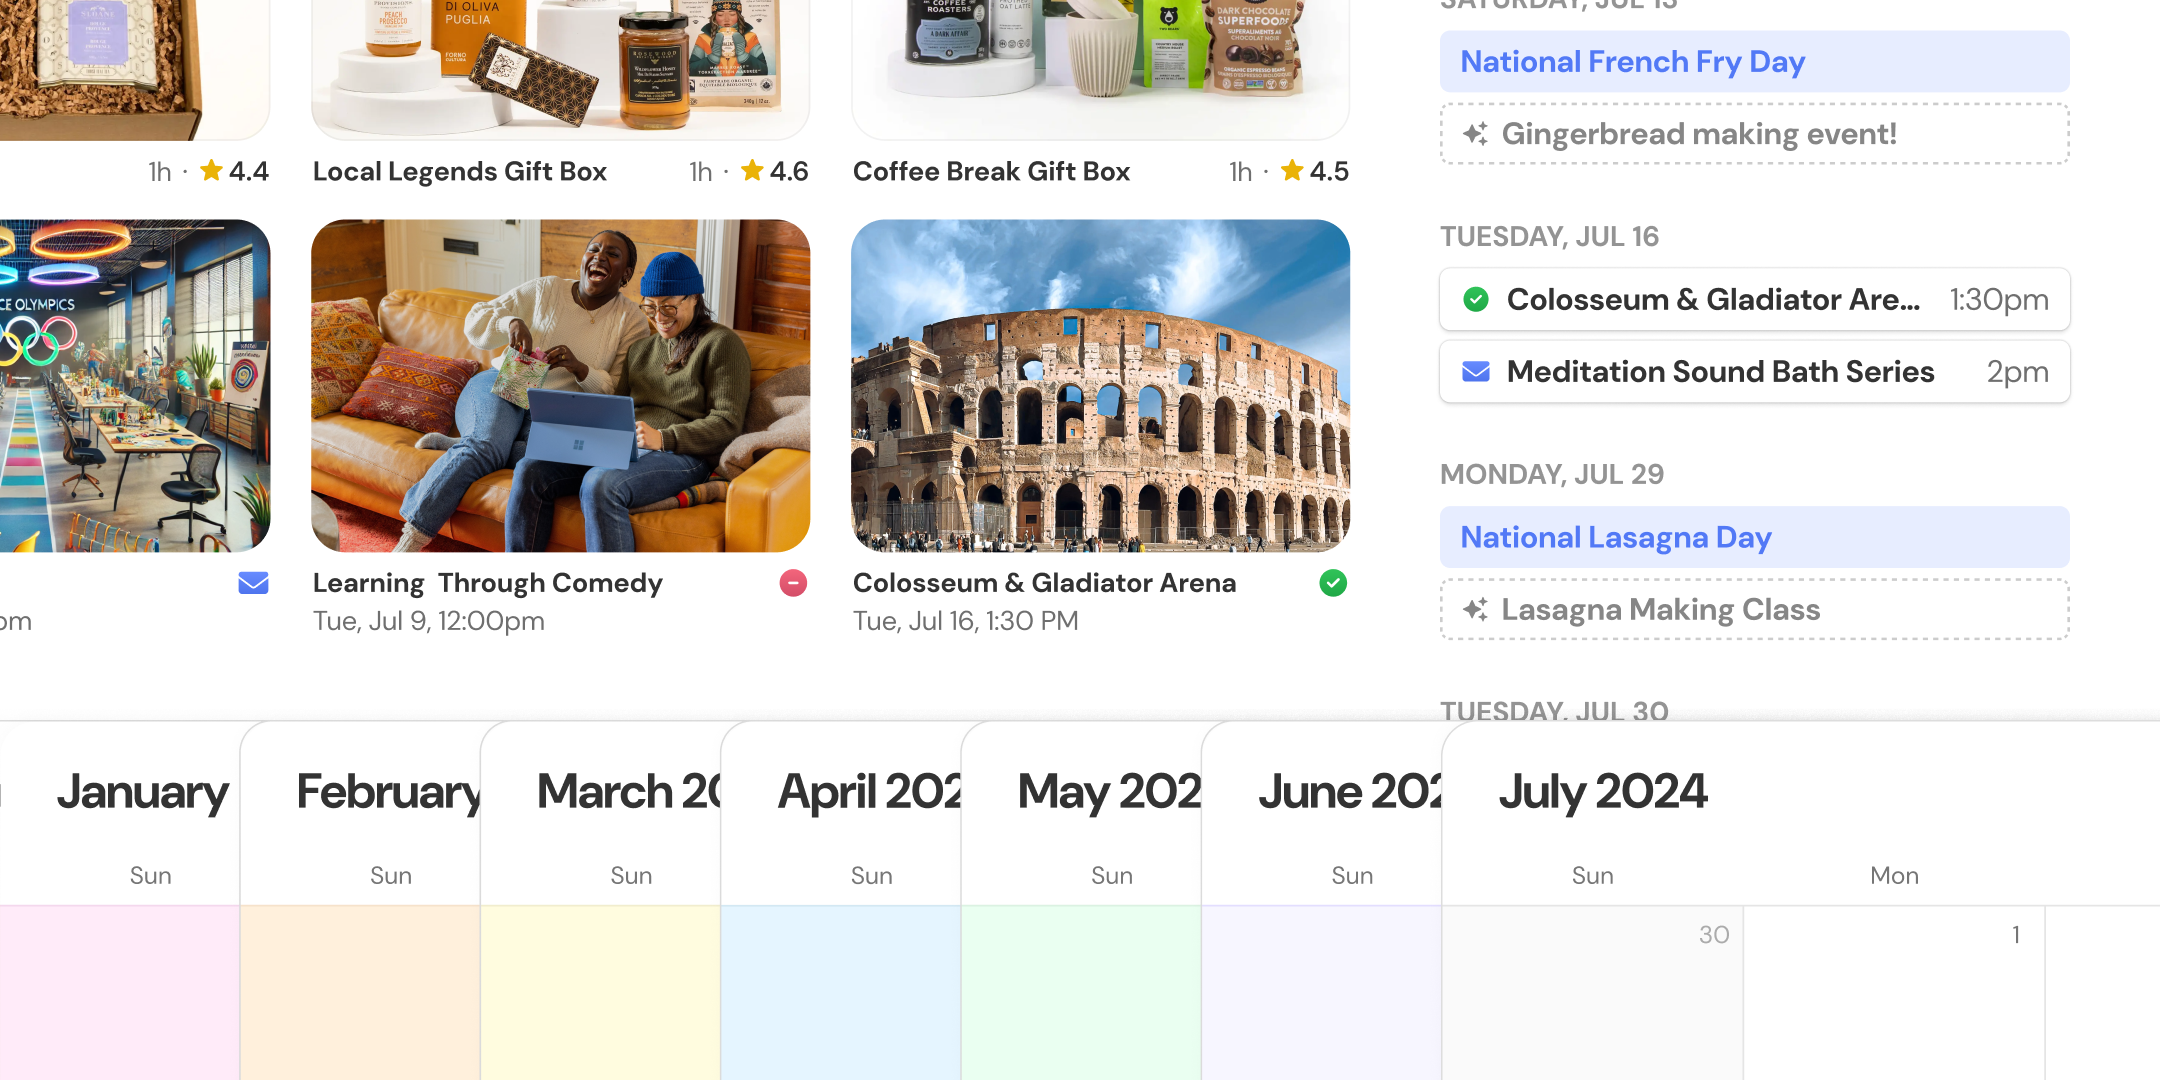Select day 30 cell in July calendar
This screenshot has width=2160, height=1080.
[1593, 993]
